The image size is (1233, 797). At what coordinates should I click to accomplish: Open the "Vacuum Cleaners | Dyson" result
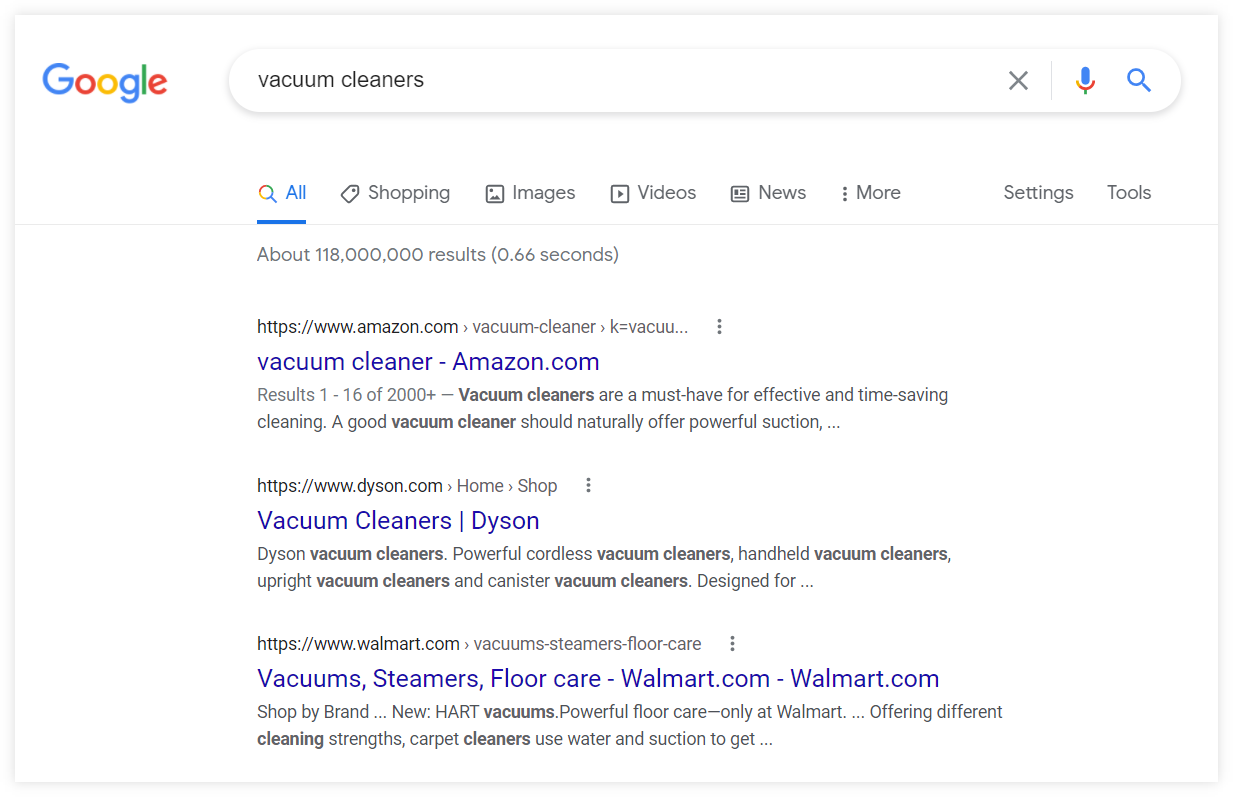click(x=398, y=521)
